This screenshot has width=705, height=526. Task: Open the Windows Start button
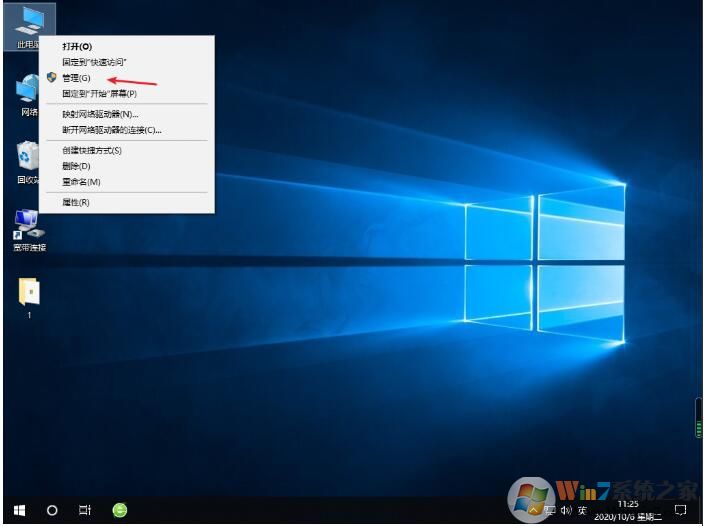pos(19,510)
